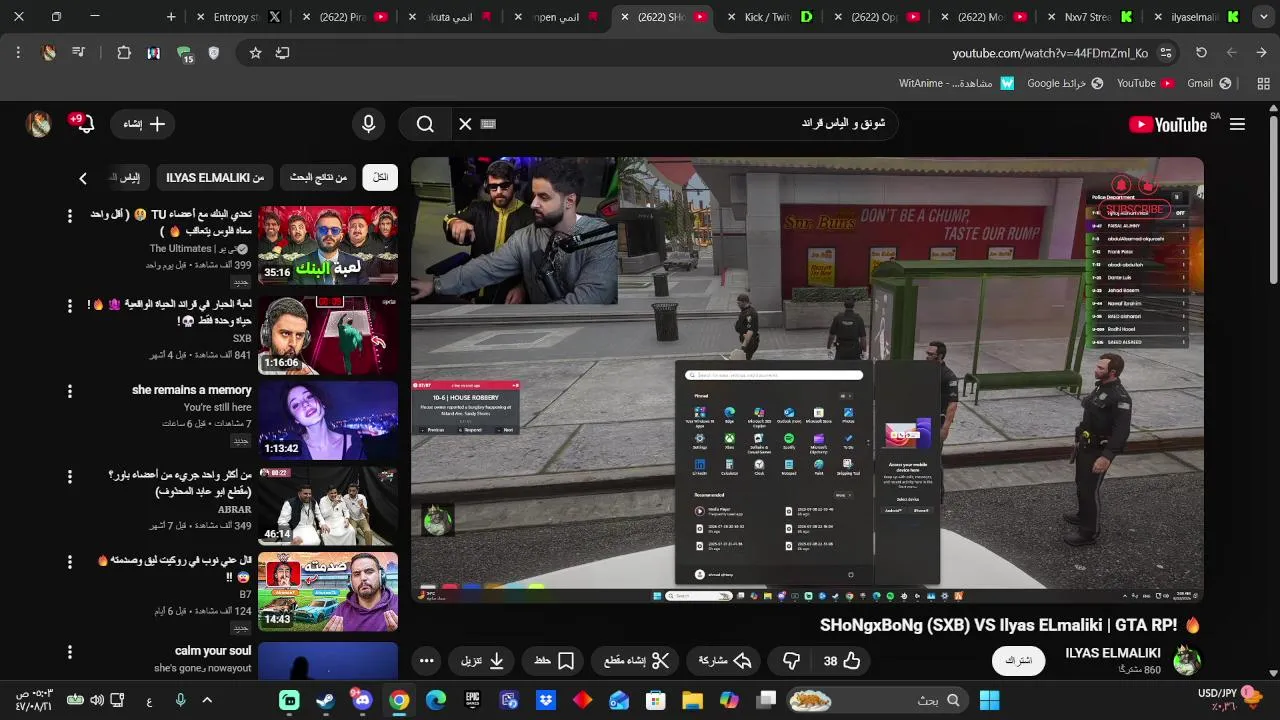Open Steam from taskbar
The width and height of the screenshot is (1280, 720).
tap(325, 700)
